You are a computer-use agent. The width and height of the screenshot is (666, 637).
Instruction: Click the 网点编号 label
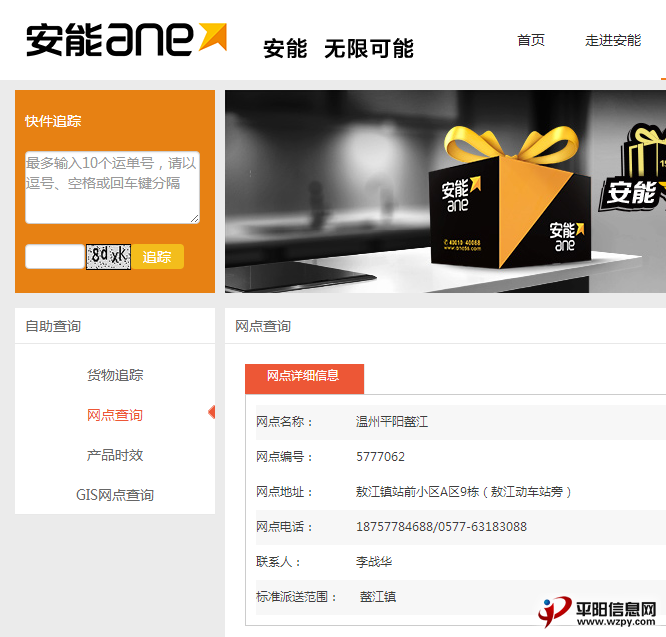click(285, 457)
